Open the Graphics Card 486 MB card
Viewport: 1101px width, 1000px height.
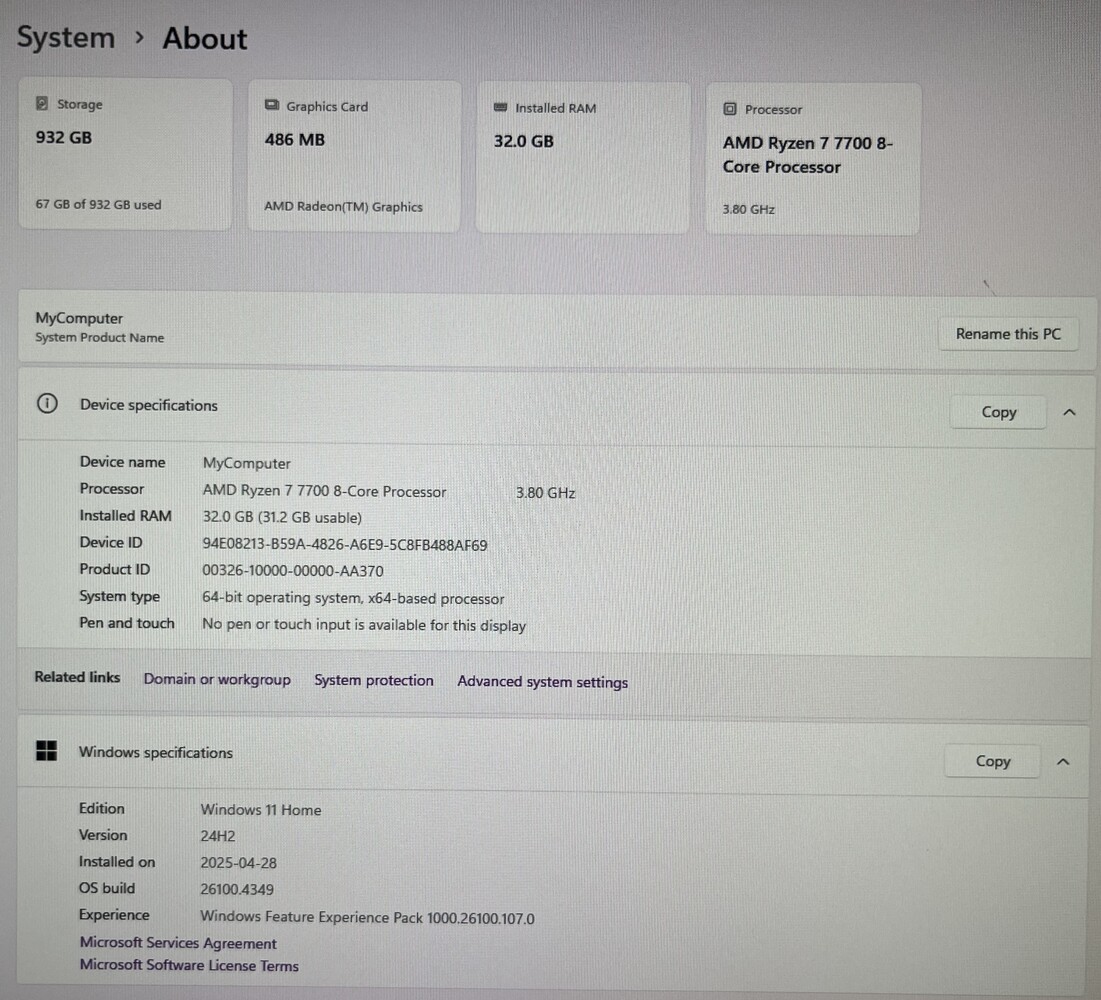[x=354, y=156]
